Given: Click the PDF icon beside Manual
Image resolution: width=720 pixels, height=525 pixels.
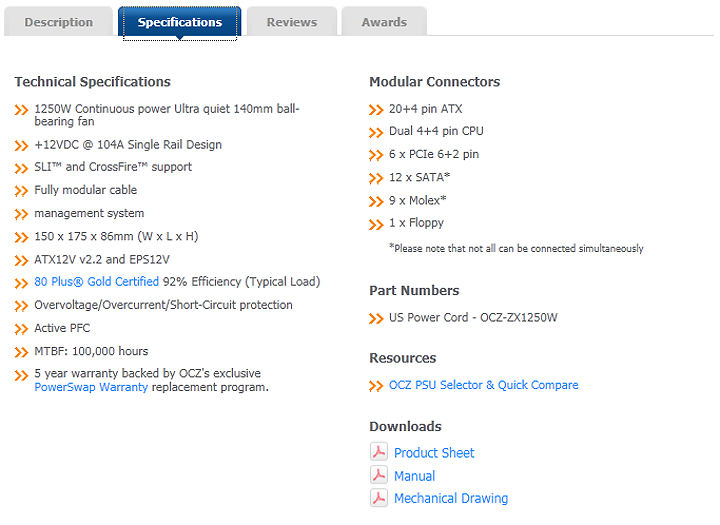Looking at the screenshot, I should click(x=378, y=476).
